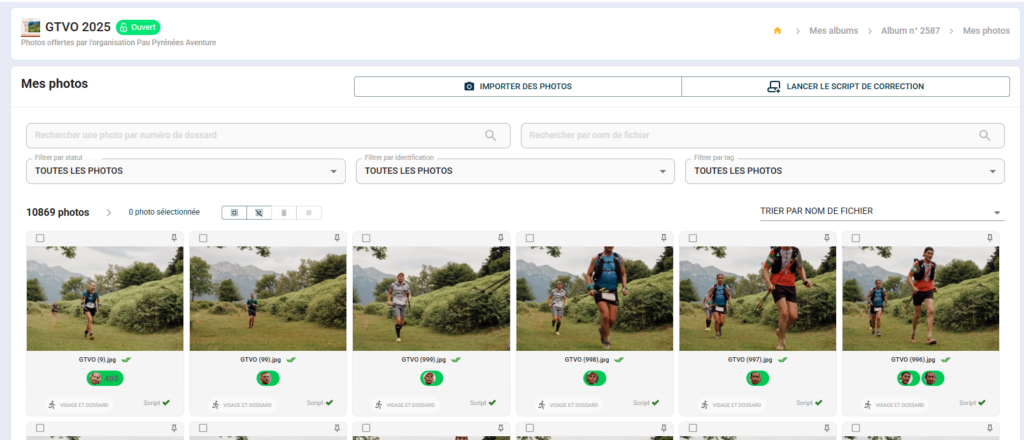Expand the Filtrer par identification dropdown
This screenshot has width=1024, height=440.
(515, 171)
